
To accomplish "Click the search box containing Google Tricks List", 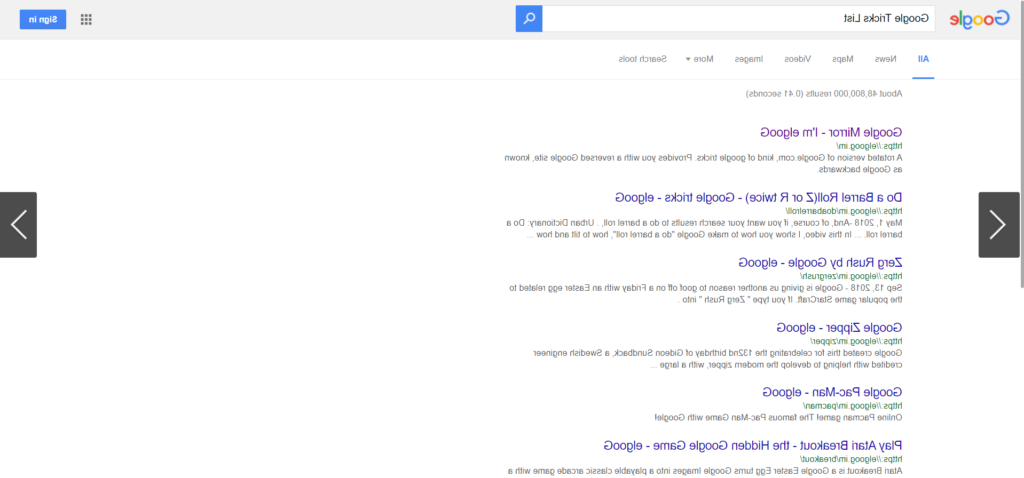I will point(739,18).
